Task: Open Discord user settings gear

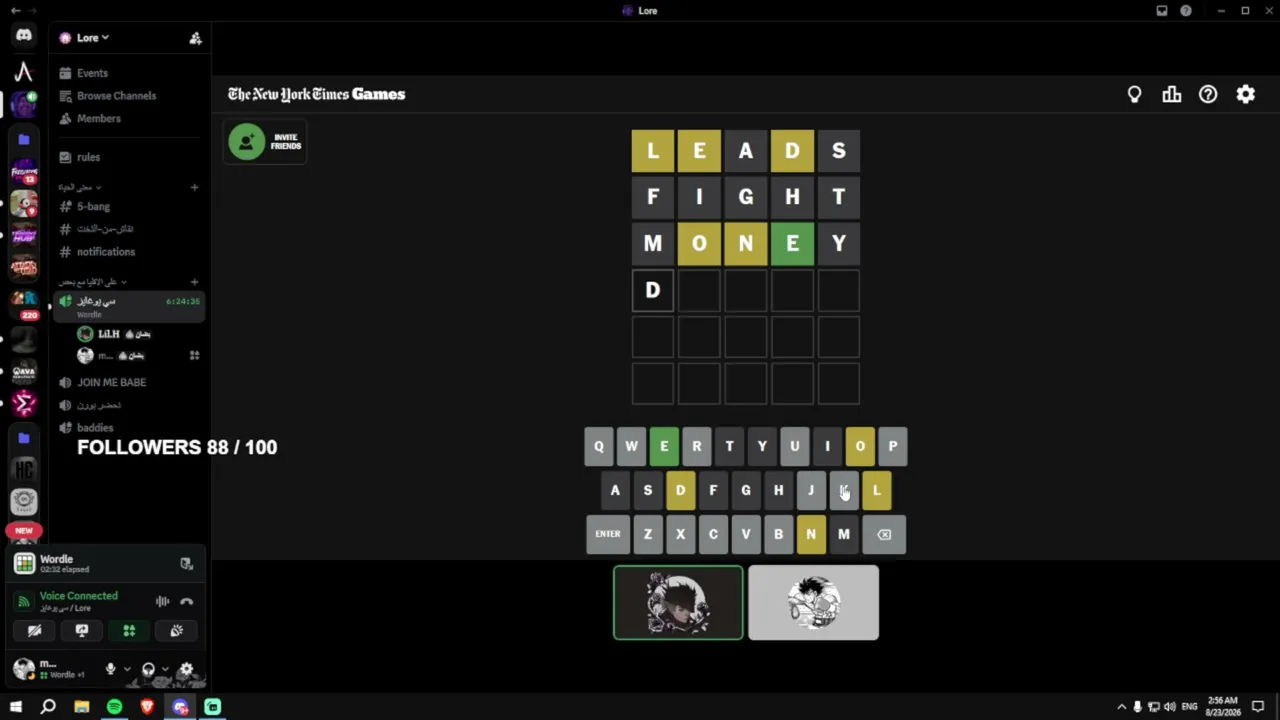Action: (186, 669)
